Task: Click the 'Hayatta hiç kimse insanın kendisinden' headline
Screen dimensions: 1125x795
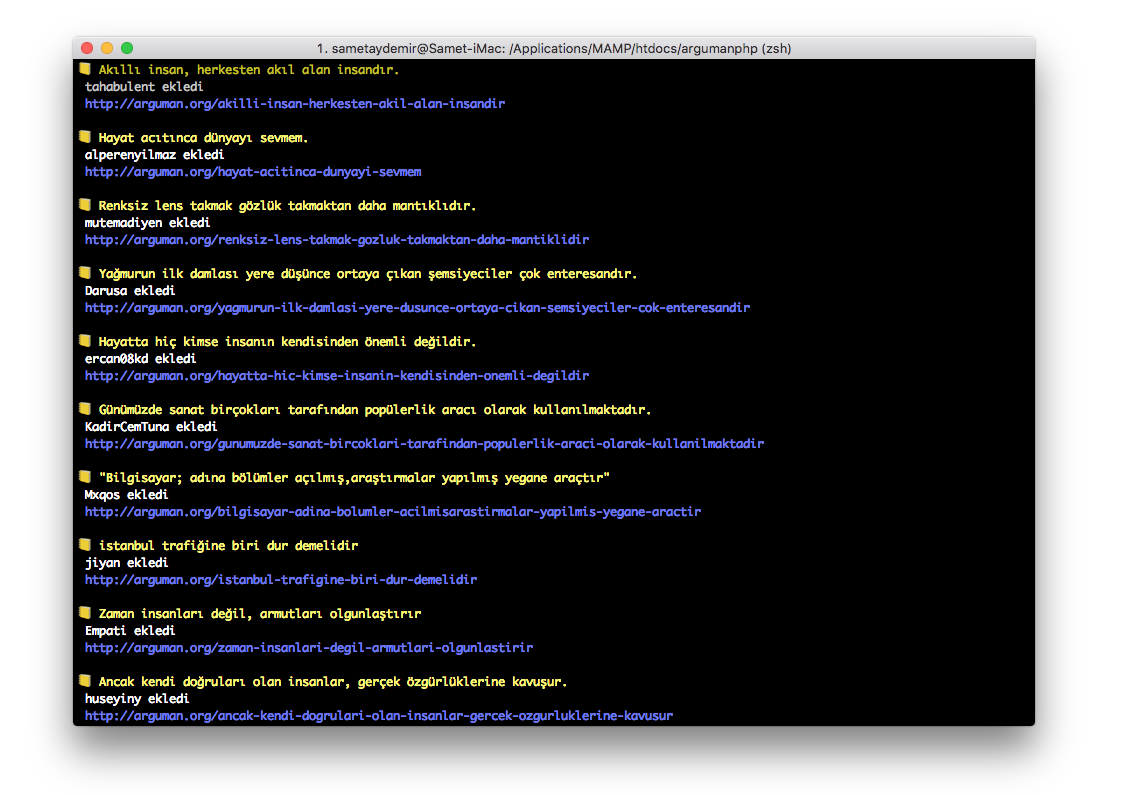Action: (288, 342)
